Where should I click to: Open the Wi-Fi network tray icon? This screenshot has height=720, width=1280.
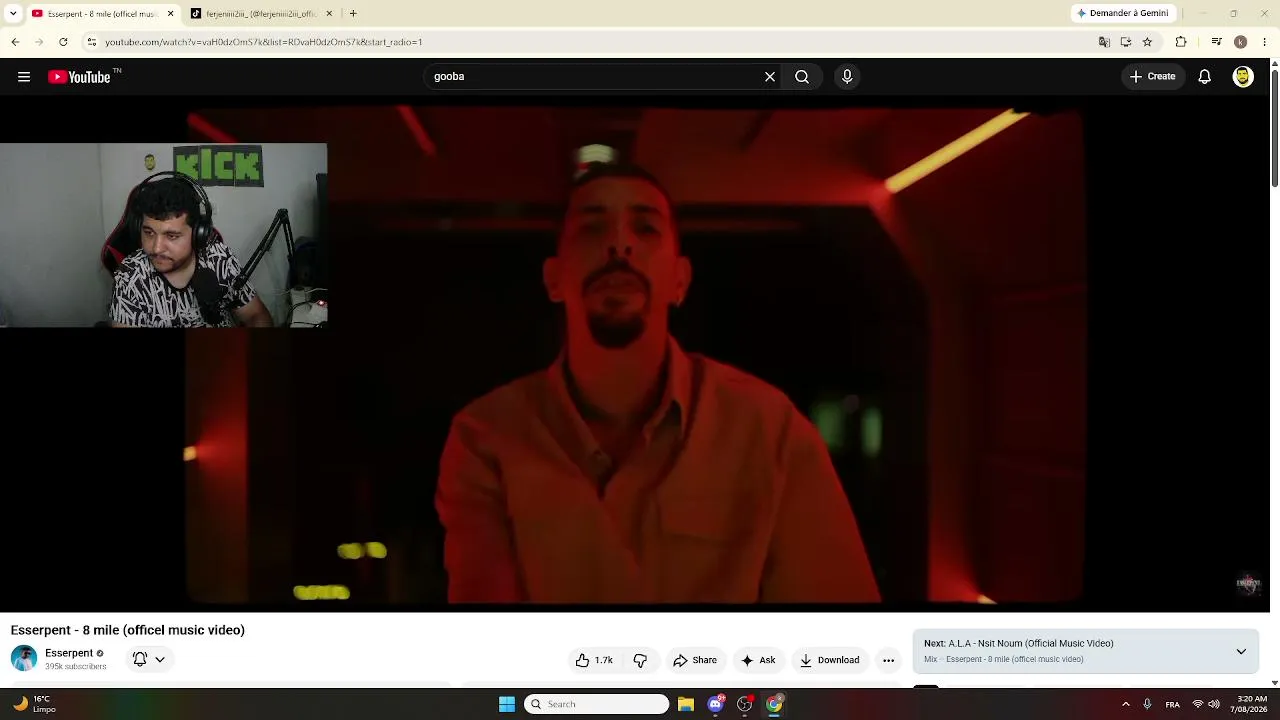tap(1198, 704)
